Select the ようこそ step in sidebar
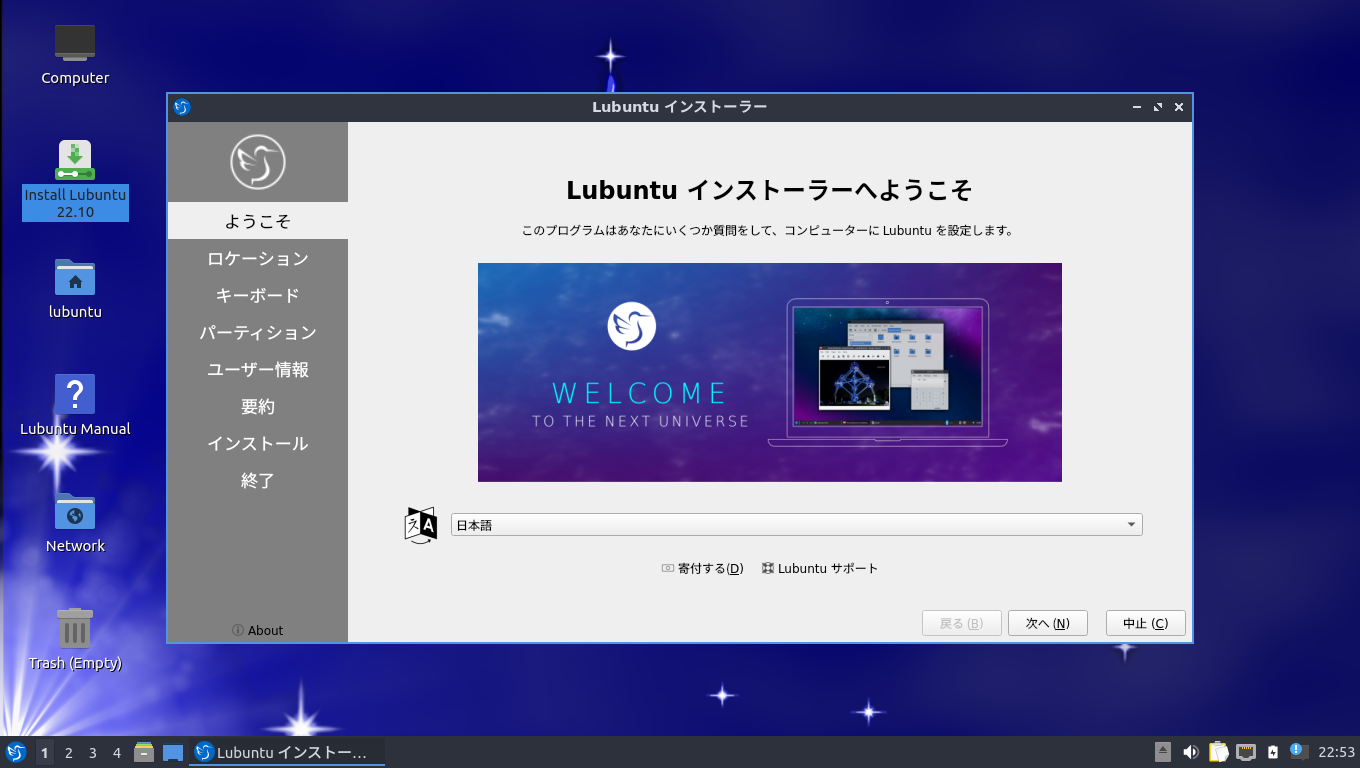1360x768 pixels. pos(258,221)
